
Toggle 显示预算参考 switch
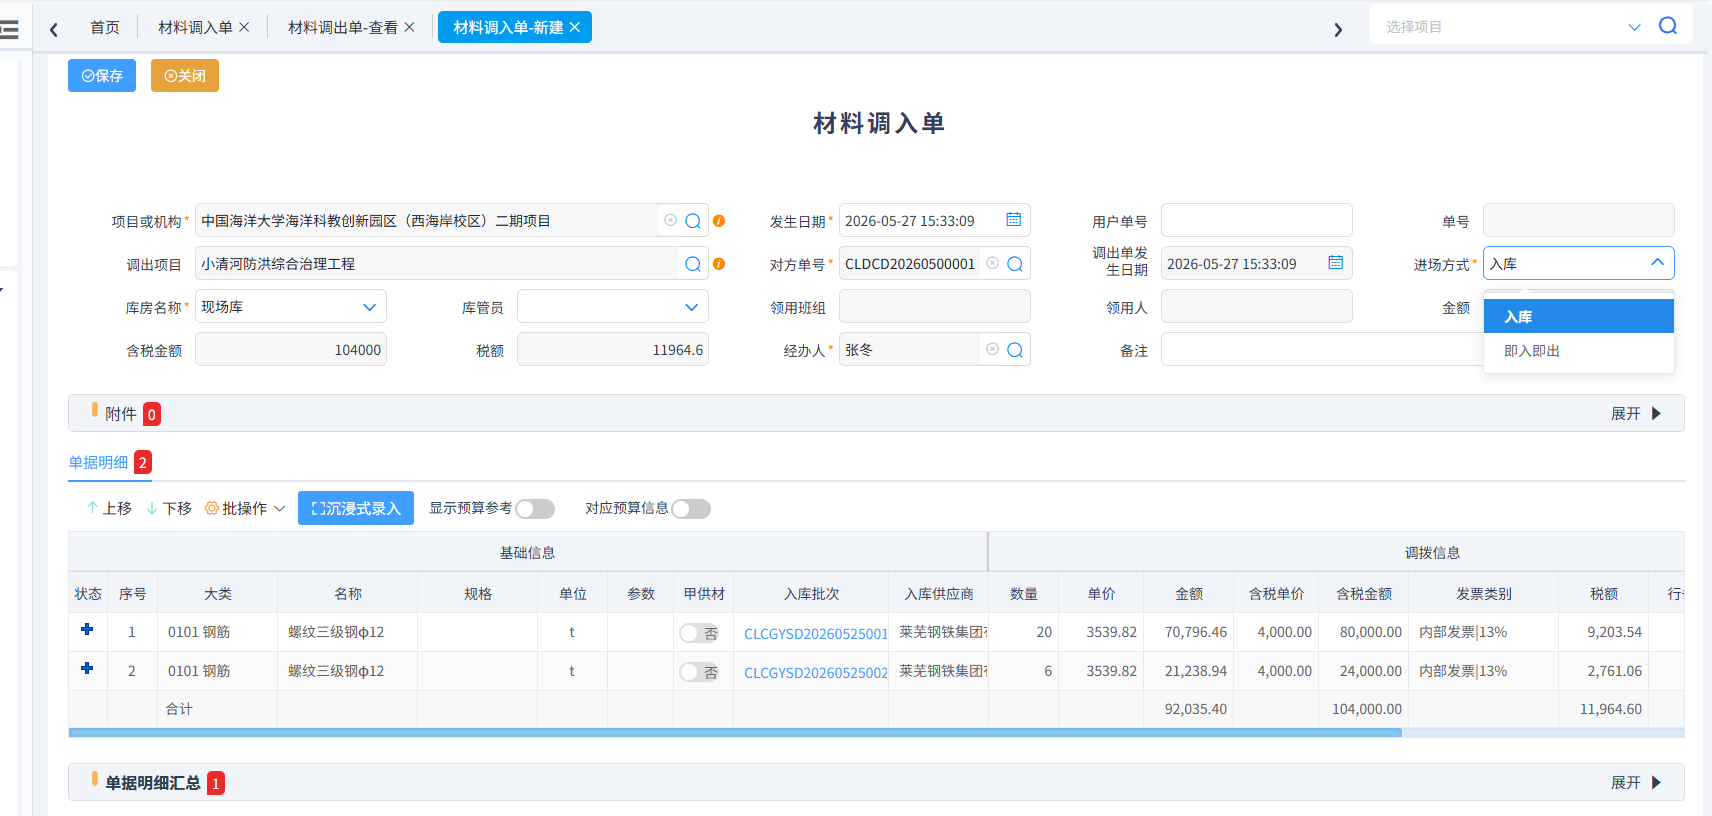click(535, 509)
